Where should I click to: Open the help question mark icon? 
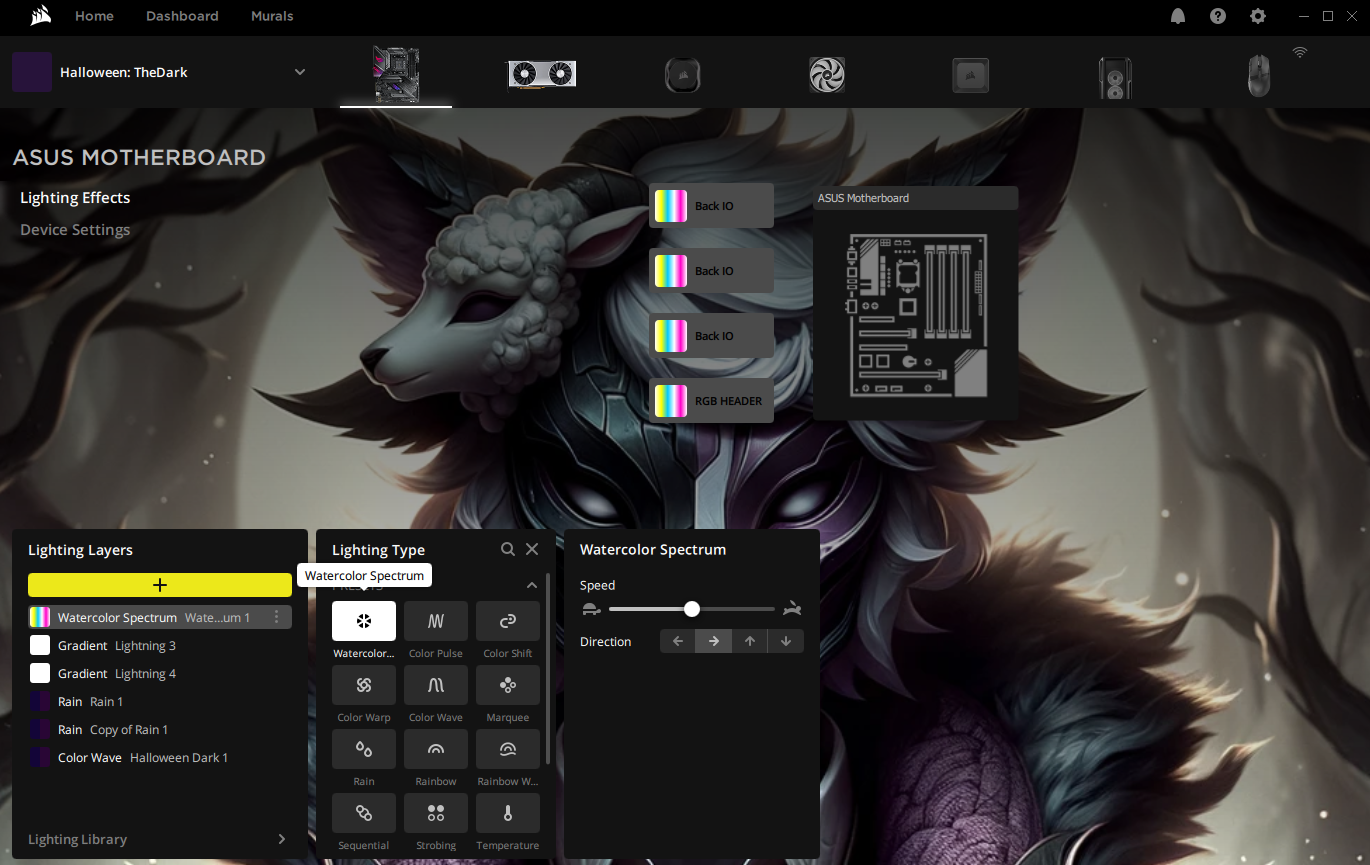pos(1218,16)
